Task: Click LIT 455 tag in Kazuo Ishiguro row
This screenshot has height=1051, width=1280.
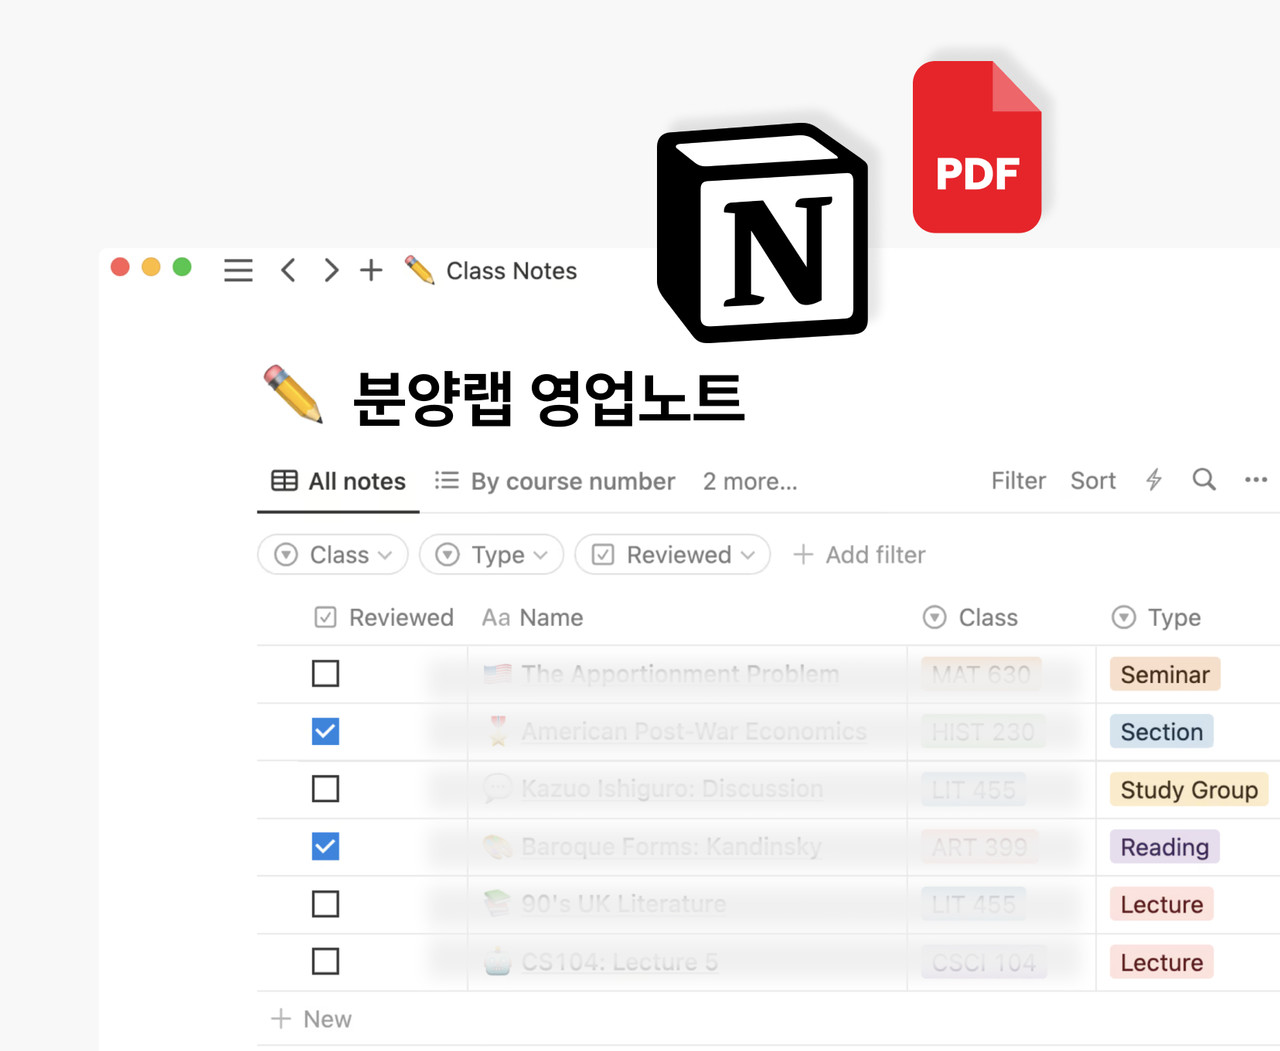Action: coord(974,790)
